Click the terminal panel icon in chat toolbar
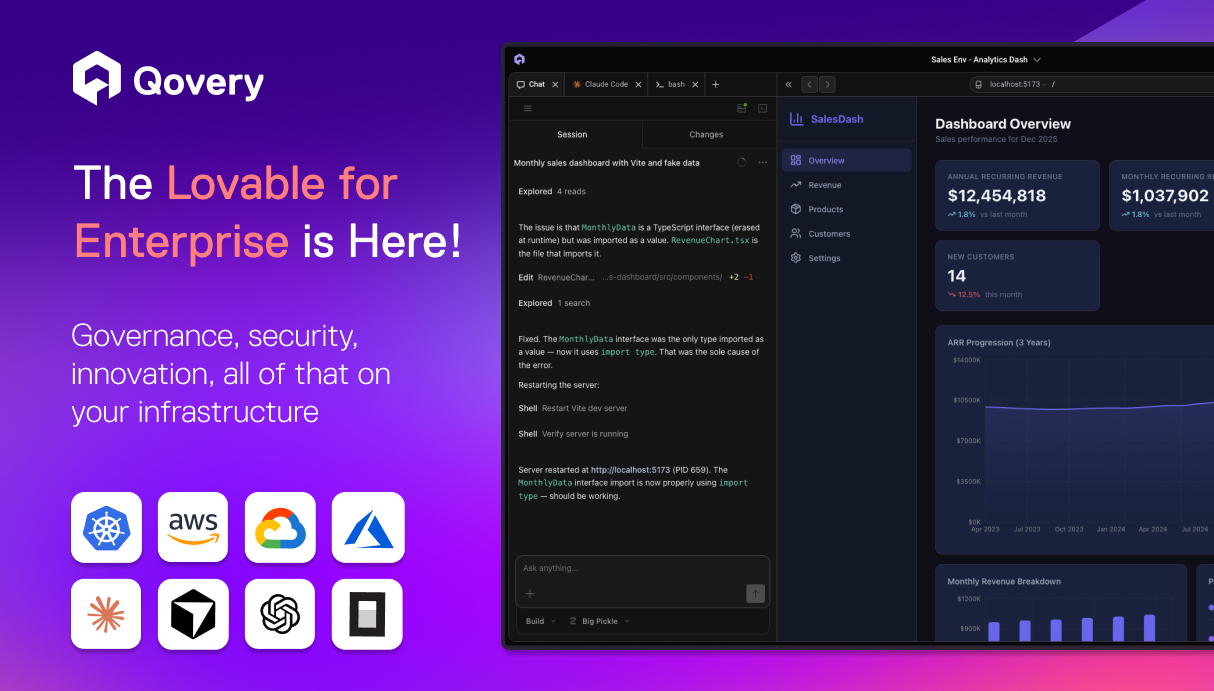The height and width of the screenshot is (691, 1214). pos(762,108)
